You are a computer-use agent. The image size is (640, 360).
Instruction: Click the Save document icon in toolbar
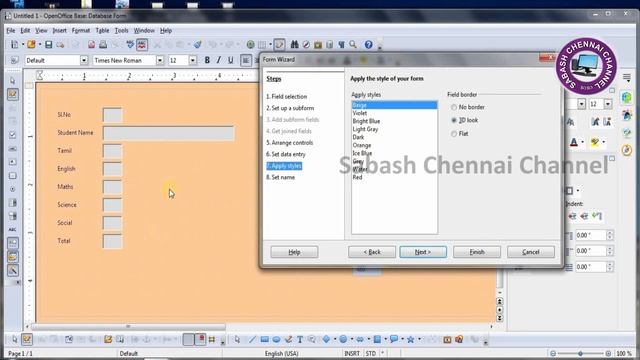[49, 44]
